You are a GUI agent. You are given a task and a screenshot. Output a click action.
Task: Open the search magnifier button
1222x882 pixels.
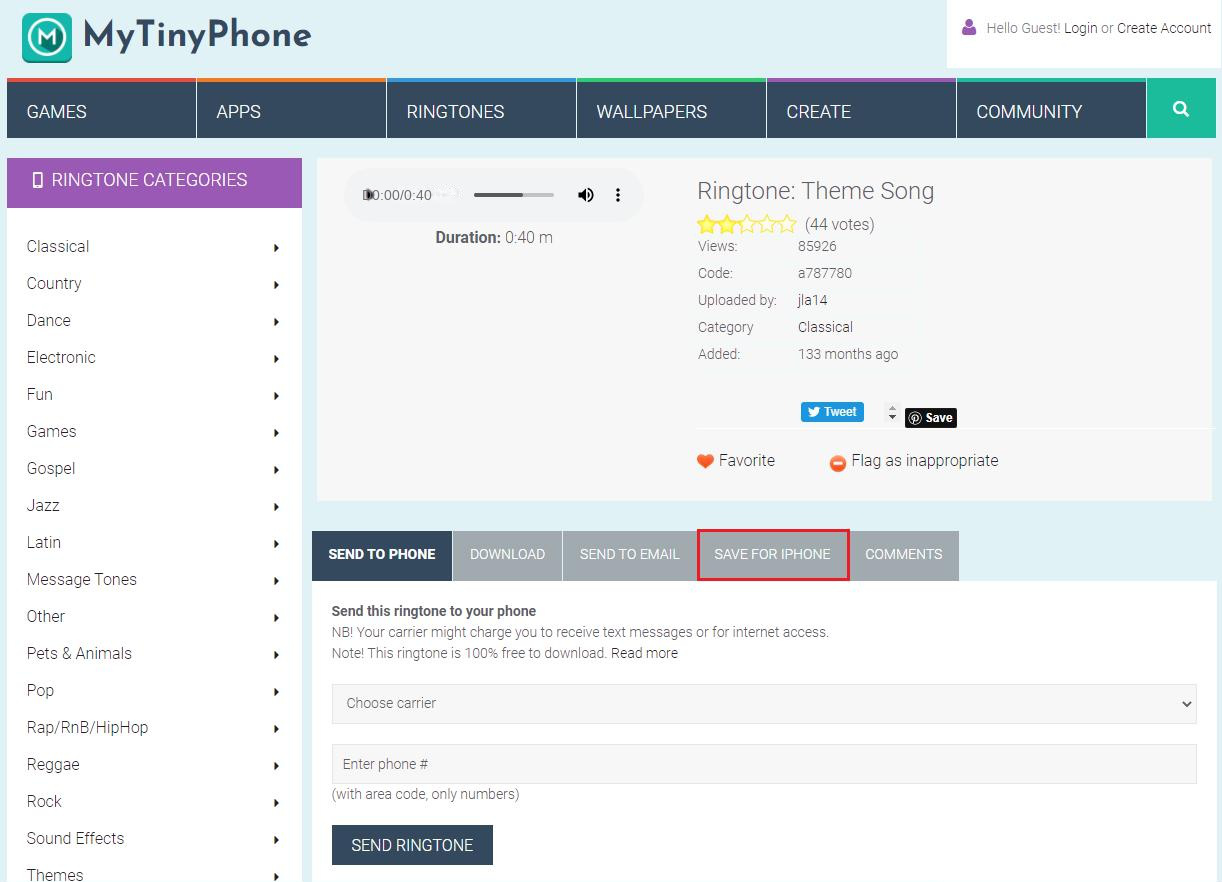[x=1181, y=109]
